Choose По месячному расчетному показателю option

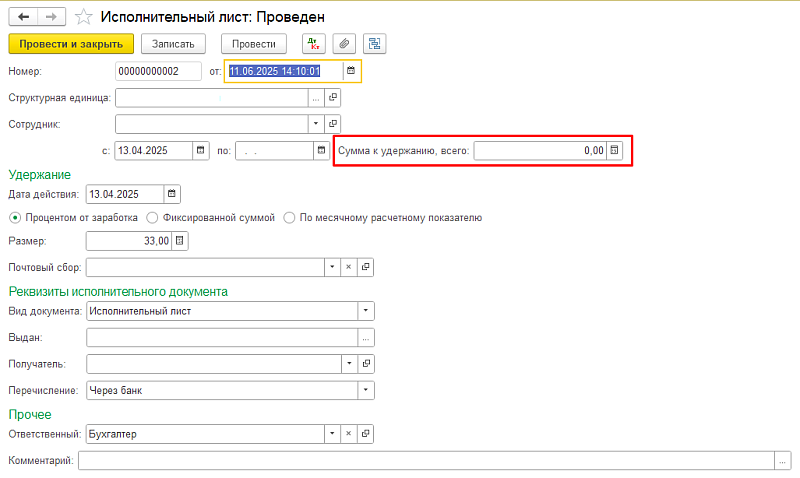290,217
